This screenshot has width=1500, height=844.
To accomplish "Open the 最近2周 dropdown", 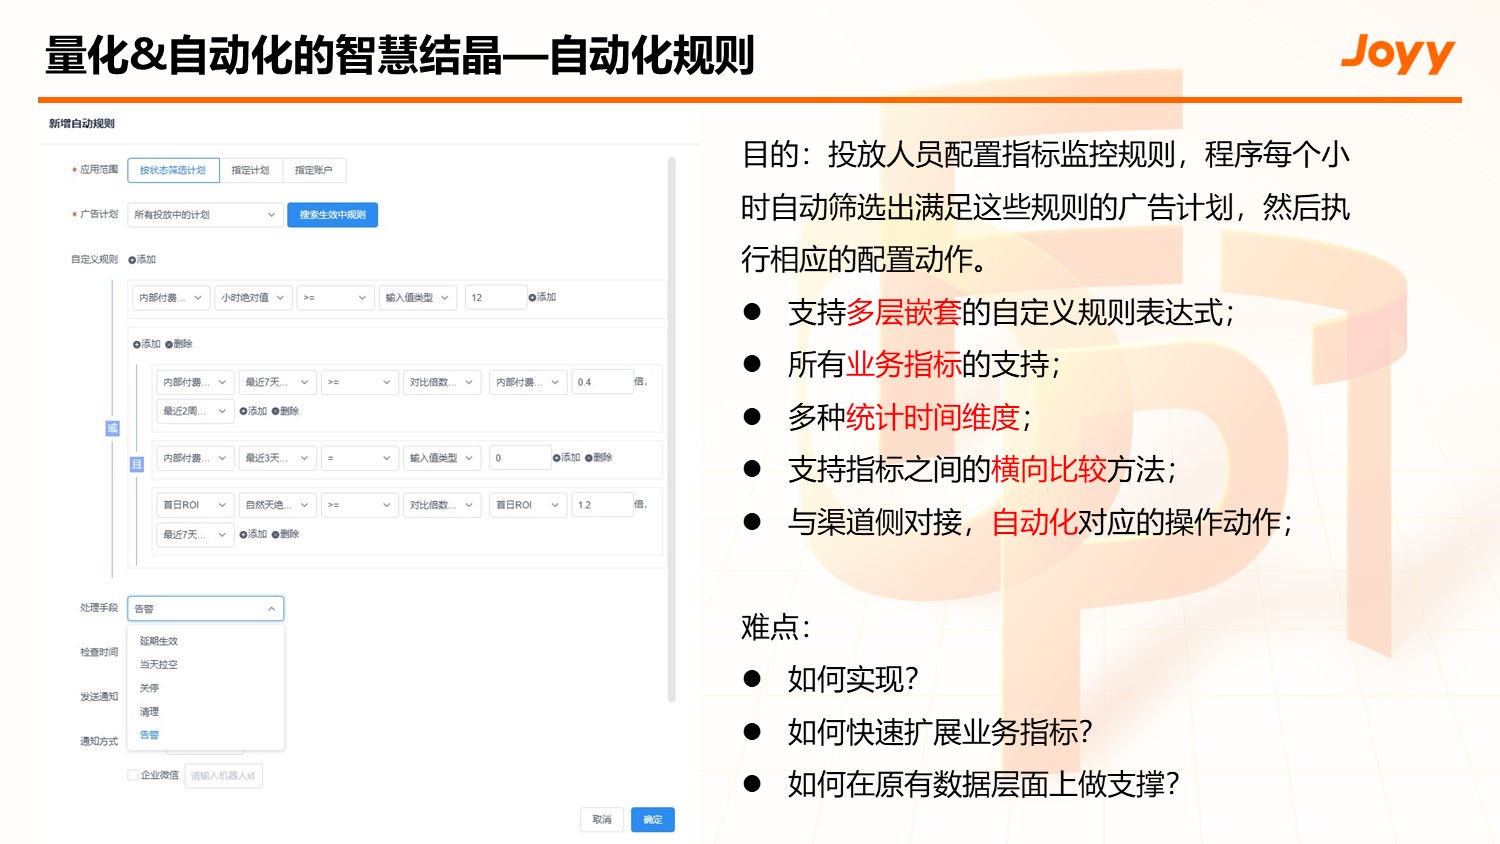I will pos(195,411).
